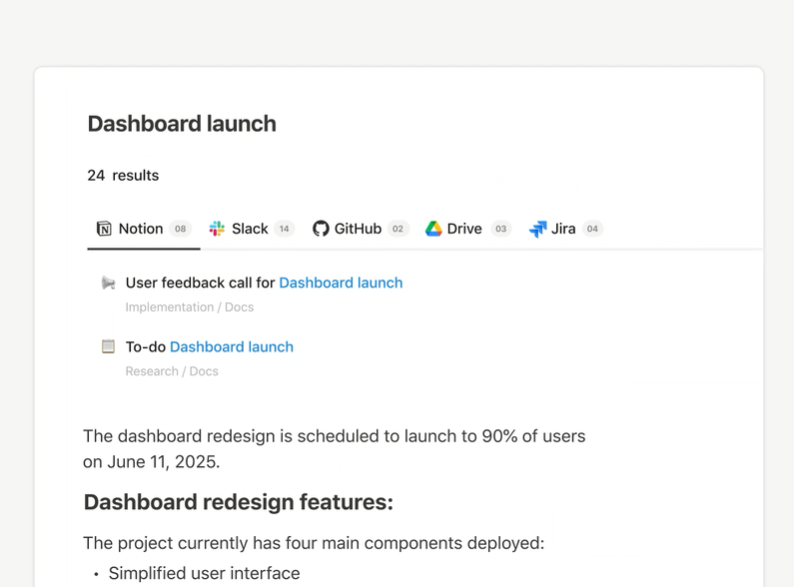The image size is (794, 587).
Task: Click the 08 count badge on Notion
Action: pyautogui.click(x=180, y=229)
